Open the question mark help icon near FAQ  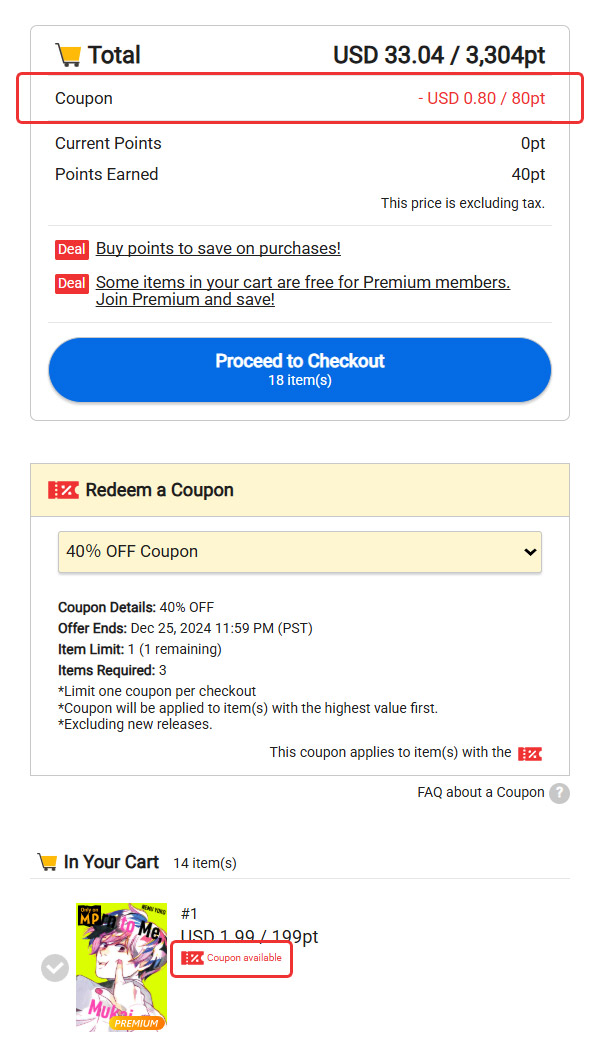560,793
